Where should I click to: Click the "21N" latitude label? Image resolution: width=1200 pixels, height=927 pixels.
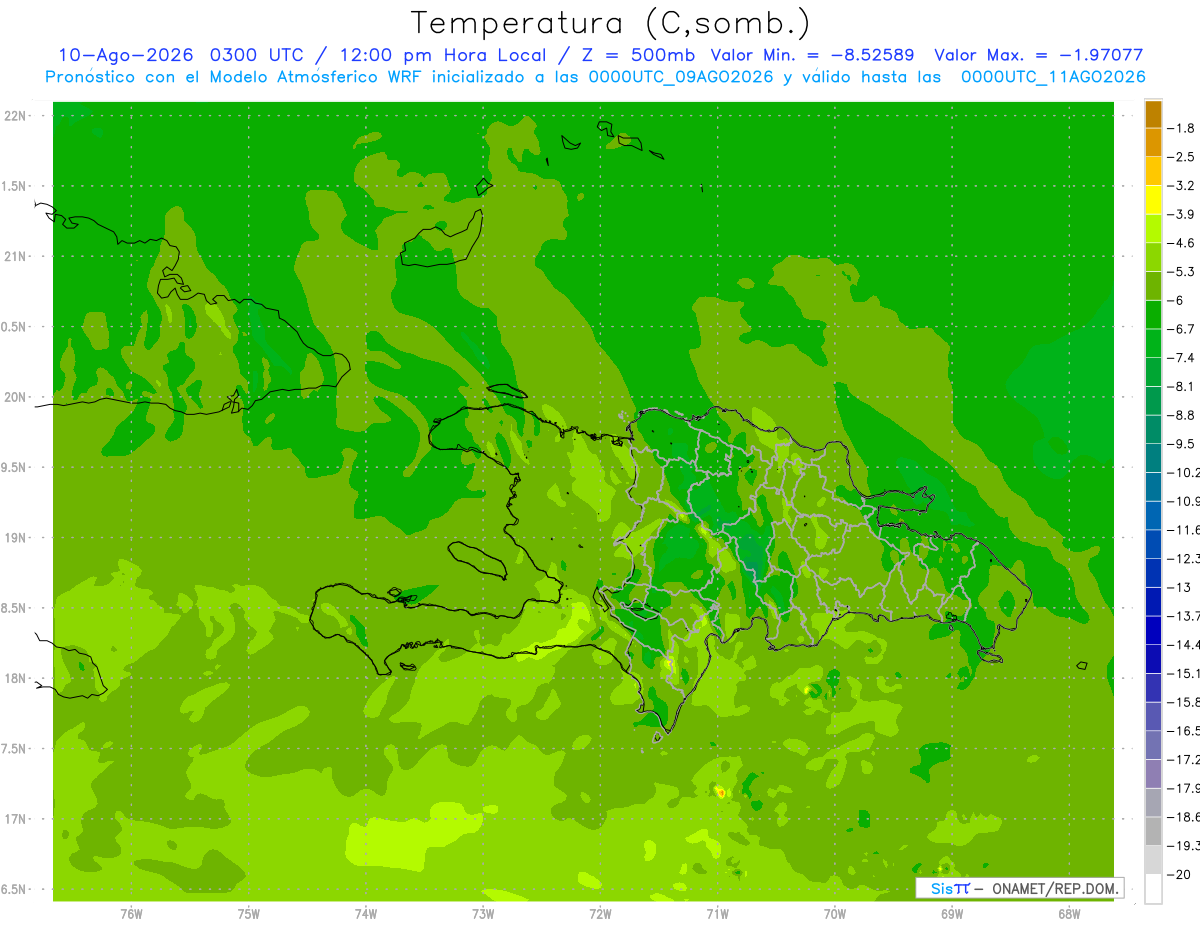pyautogui.click(x=16, y=257)
